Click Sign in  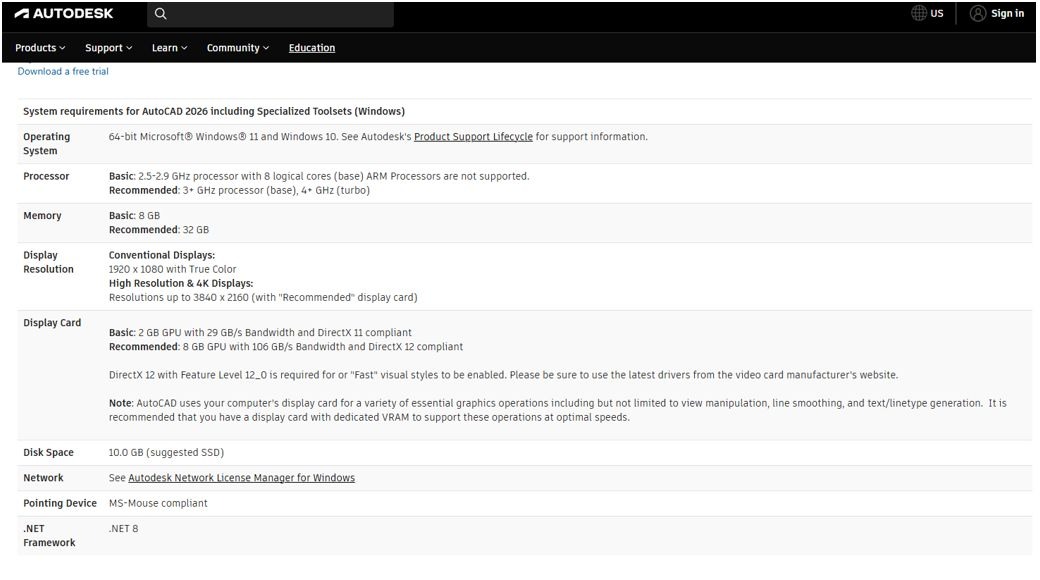click(x=1007, y=13)
